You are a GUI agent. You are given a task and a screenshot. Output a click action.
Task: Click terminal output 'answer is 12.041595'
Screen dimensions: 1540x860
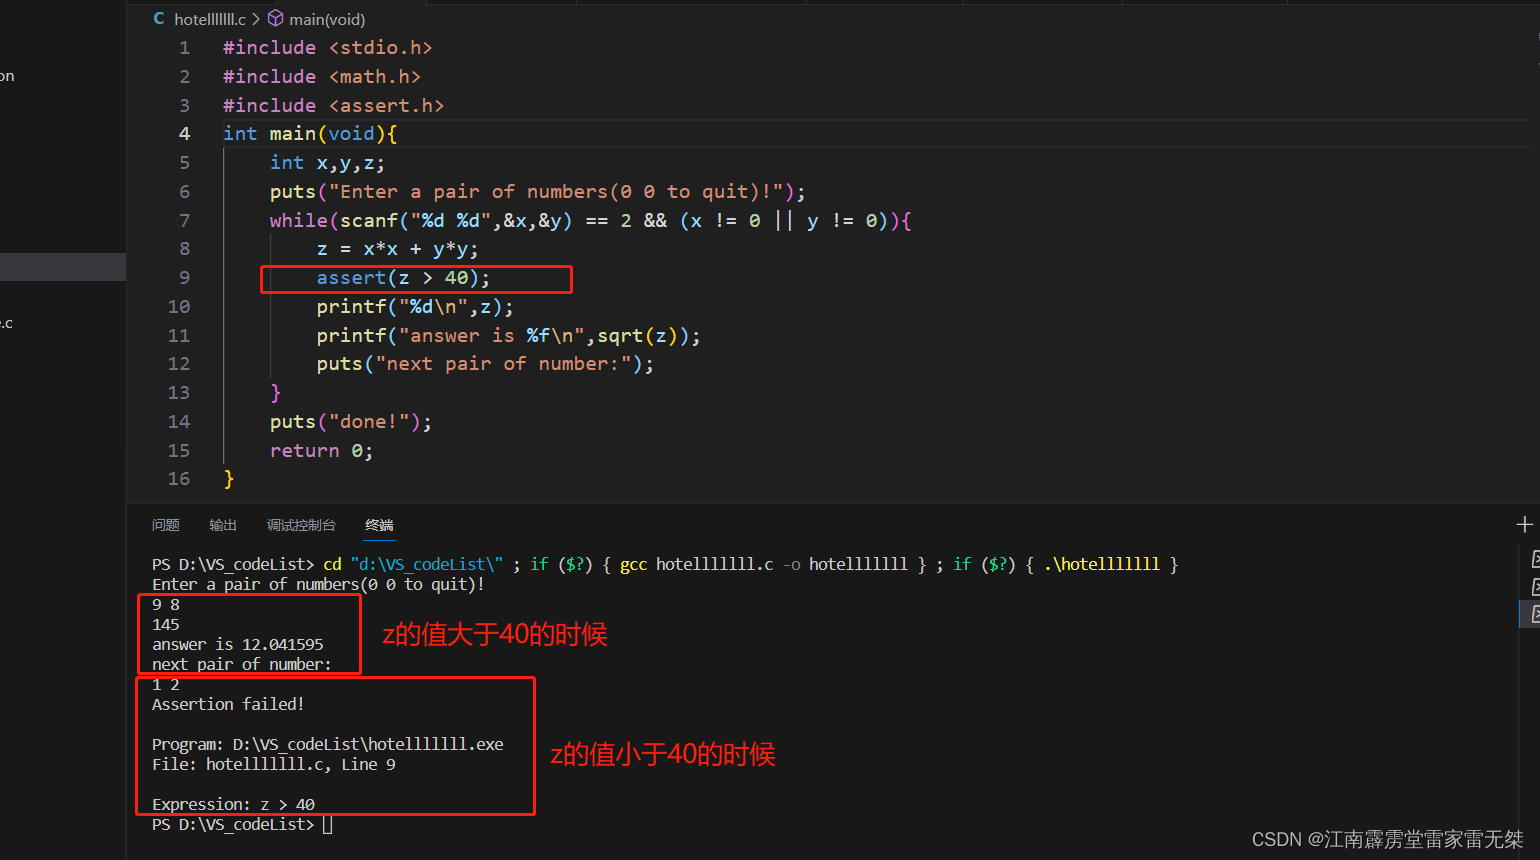point(238,645)
